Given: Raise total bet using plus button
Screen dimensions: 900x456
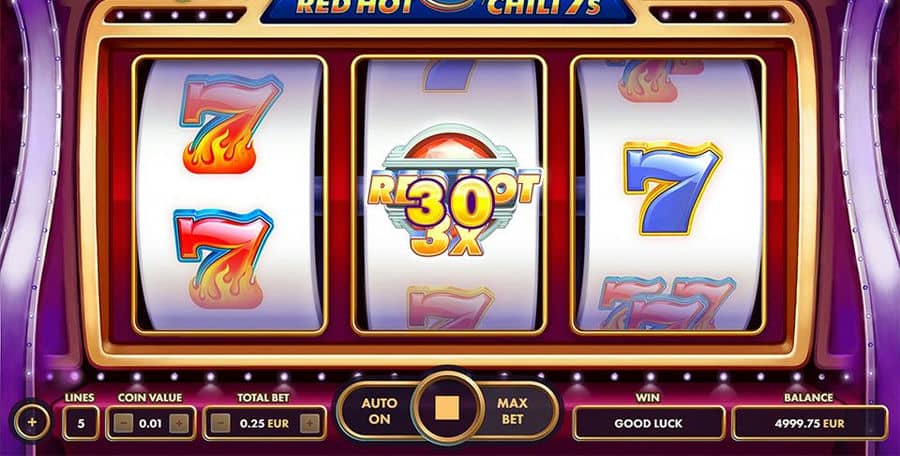Looking at the screenshot, I should pos(310,424).
